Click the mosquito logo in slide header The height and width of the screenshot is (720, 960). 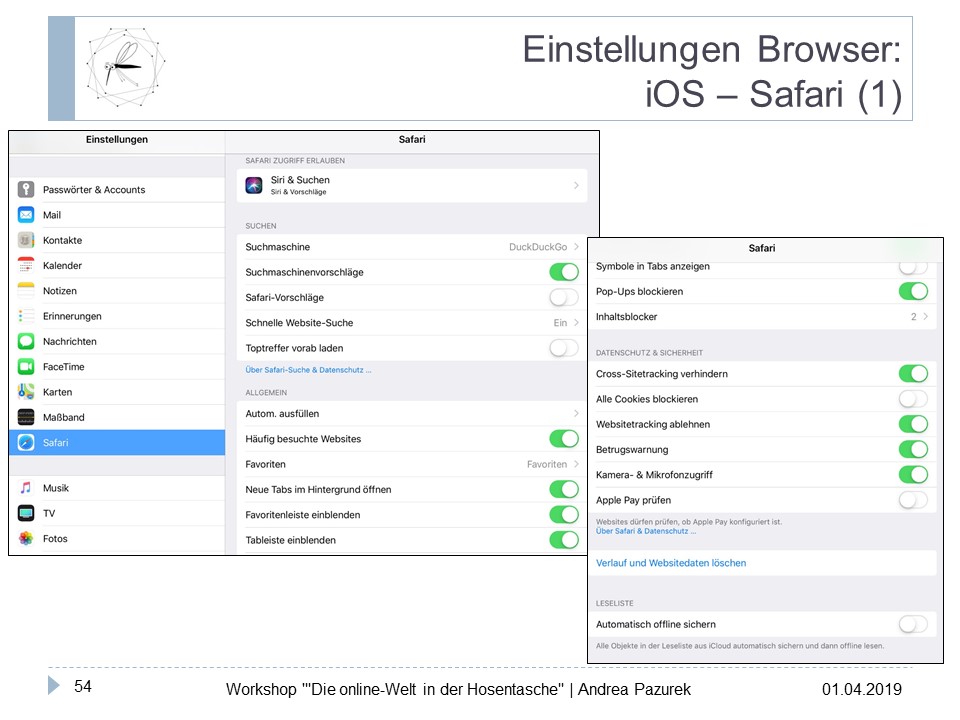(x=126, y=66)
